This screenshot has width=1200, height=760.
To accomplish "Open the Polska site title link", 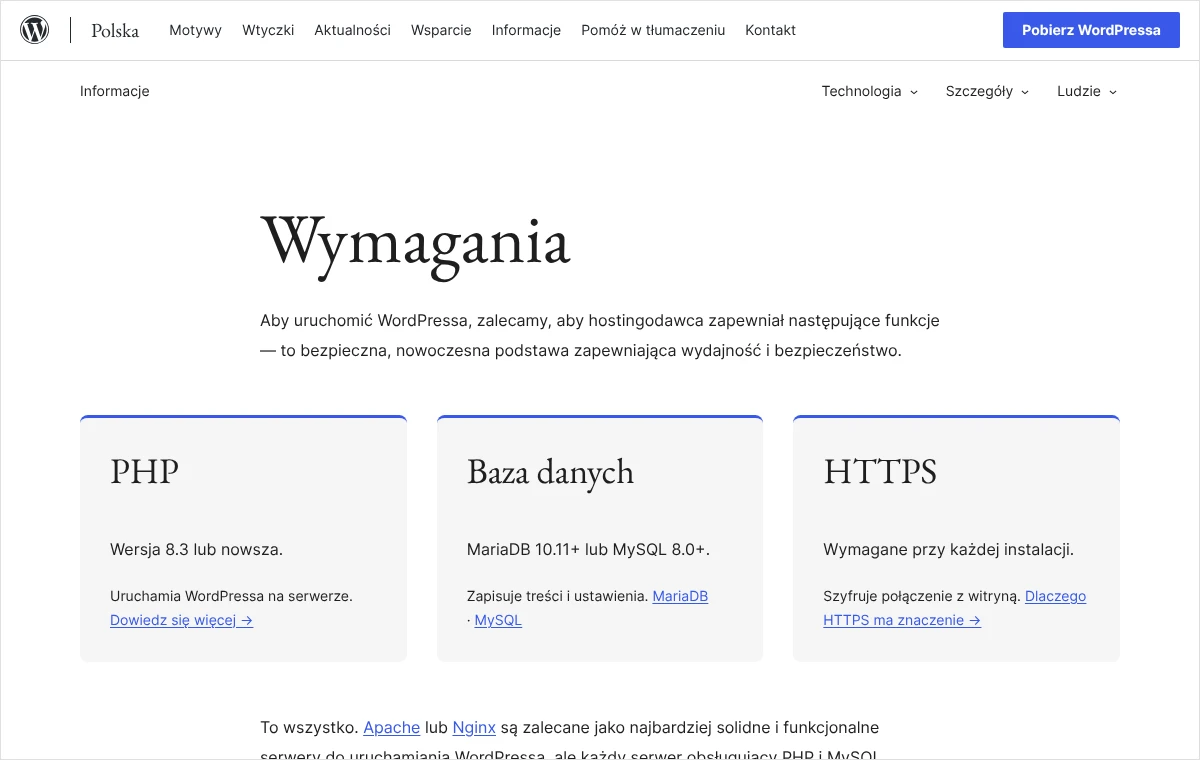I will pos(115,30).
